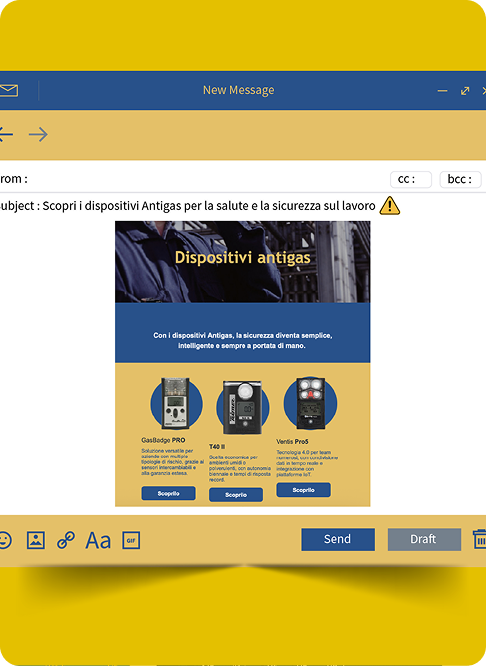Image resolution: width=486 pixels, height=666 pixels.
Task: Minimize the New Message window
Action: [442, 90]
